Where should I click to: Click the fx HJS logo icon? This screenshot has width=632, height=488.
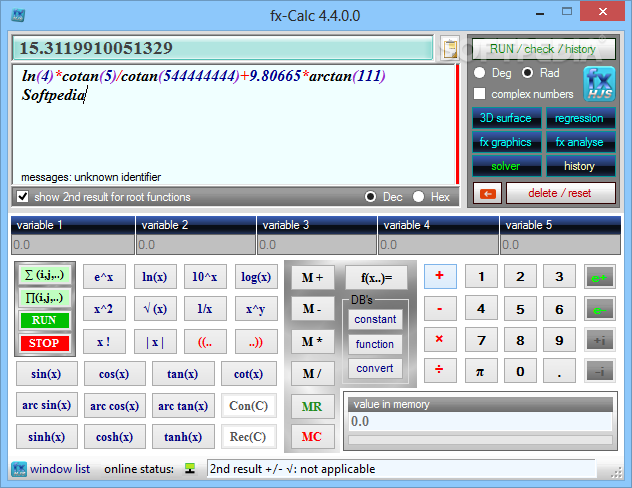[x=599, y=84]
